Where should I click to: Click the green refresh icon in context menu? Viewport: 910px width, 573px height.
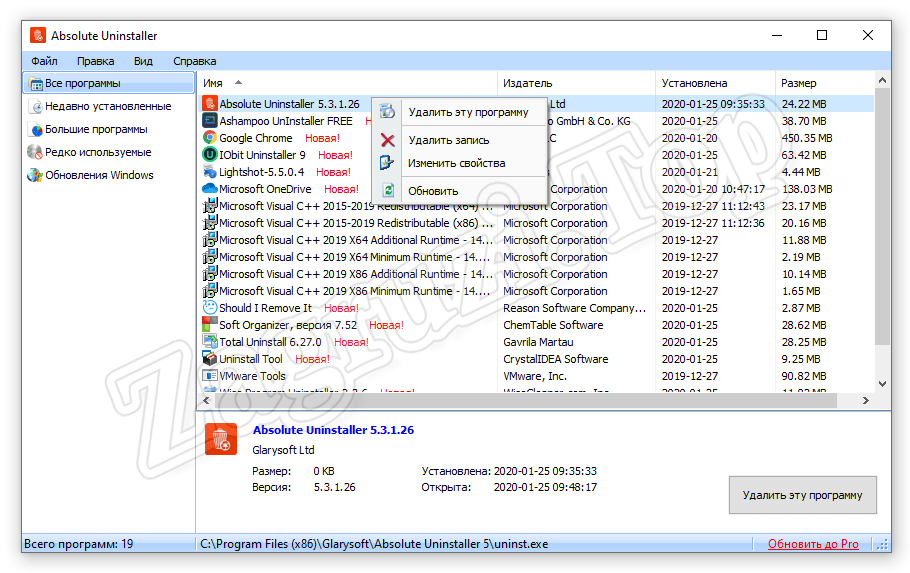tap(388, 191)
